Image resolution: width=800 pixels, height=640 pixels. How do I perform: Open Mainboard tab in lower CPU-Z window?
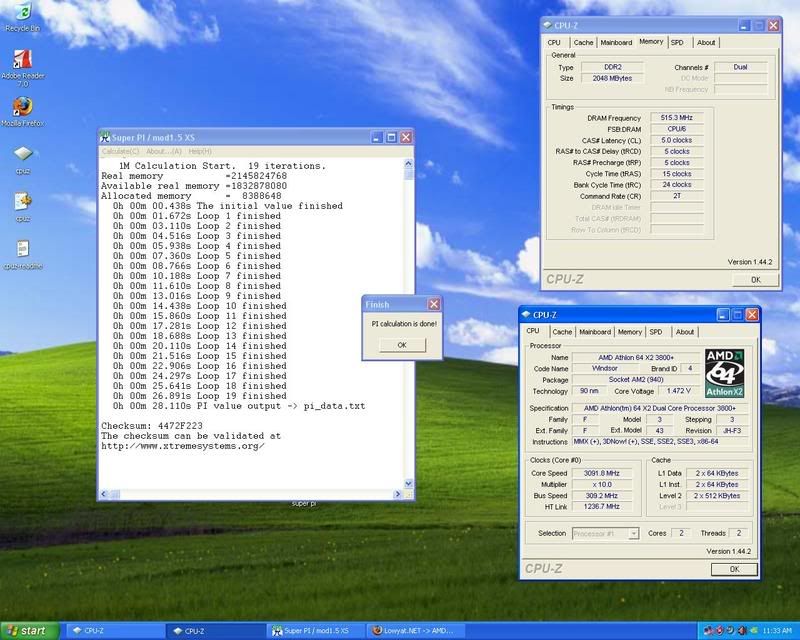click(x=595, y=332)
